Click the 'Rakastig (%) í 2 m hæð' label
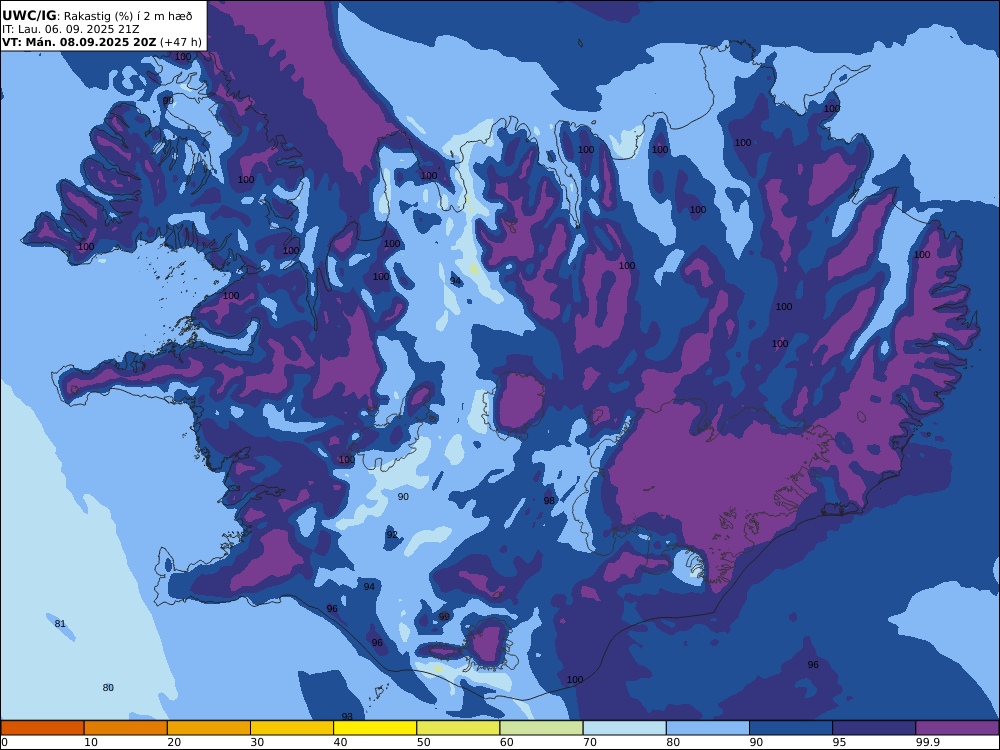1000x750 pixels. point(128,17)
